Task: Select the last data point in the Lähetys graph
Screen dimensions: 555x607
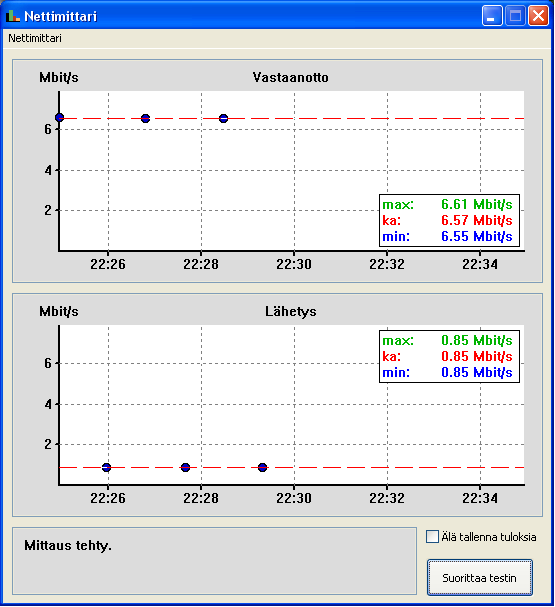Action: 262,467
